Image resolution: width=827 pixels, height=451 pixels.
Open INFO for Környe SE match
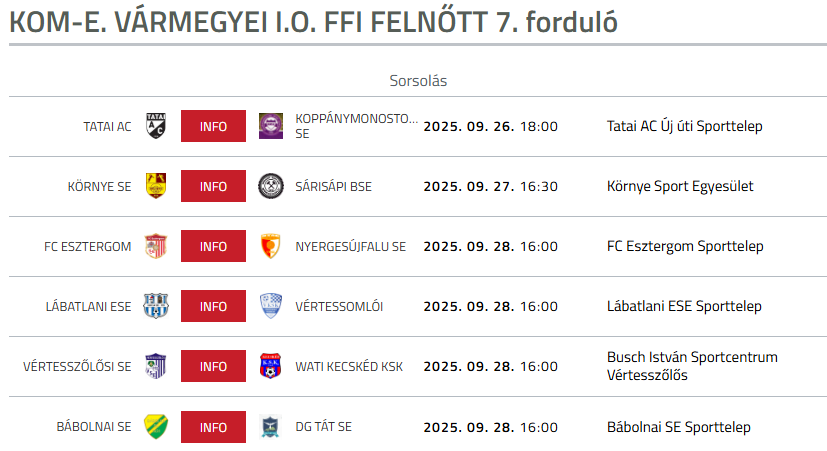pyautogui.click(x=213, y=186)
